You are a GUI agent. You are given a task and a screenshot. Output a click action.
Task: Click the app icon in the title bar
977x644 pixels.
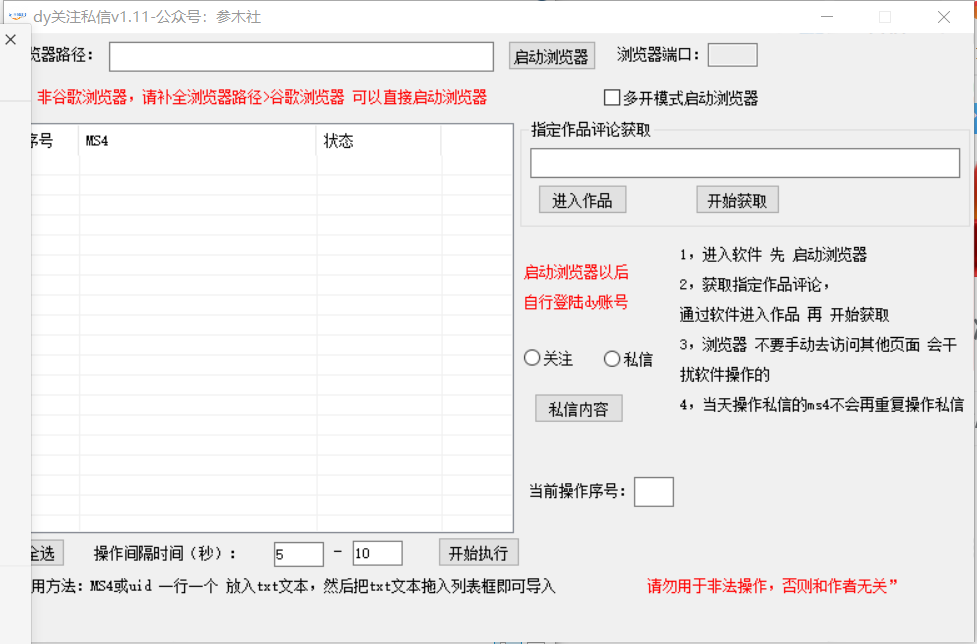16,15
